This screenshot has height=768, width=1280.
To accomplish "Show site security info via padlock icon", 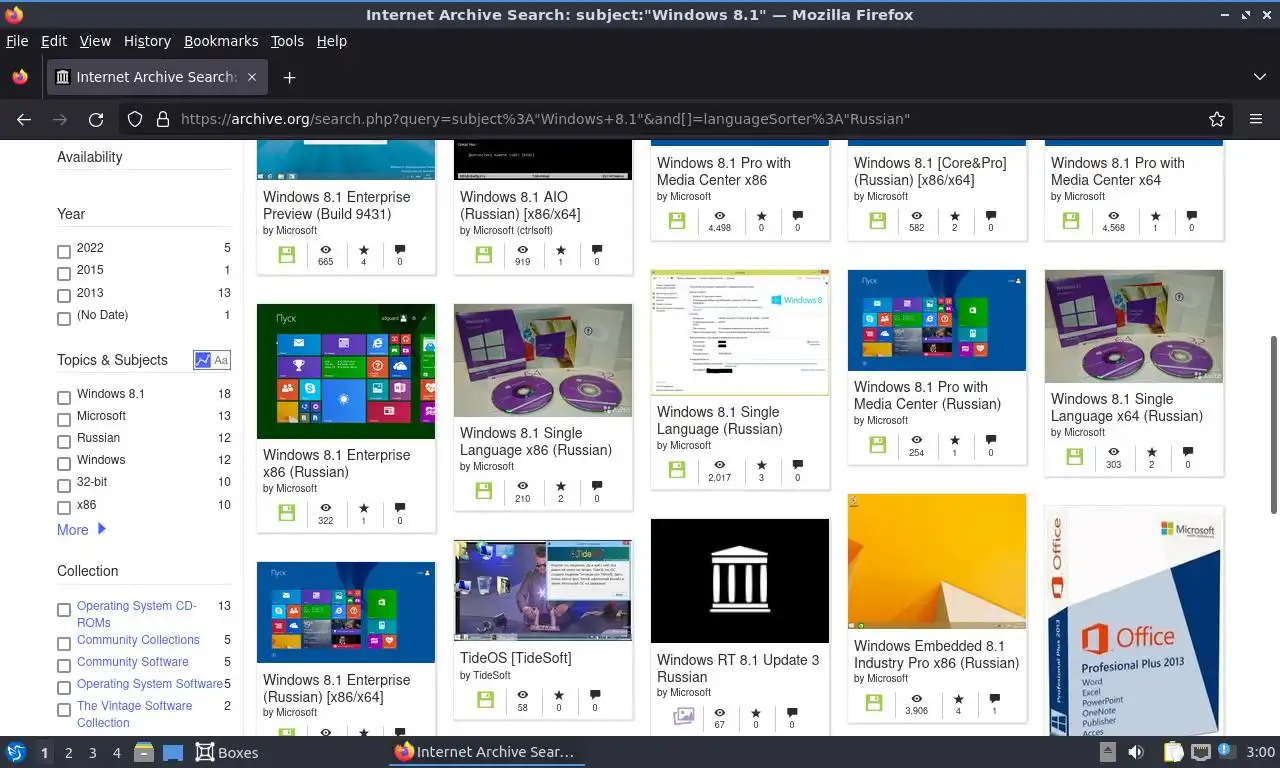I will pyautogui.click(x=163, y=119).
